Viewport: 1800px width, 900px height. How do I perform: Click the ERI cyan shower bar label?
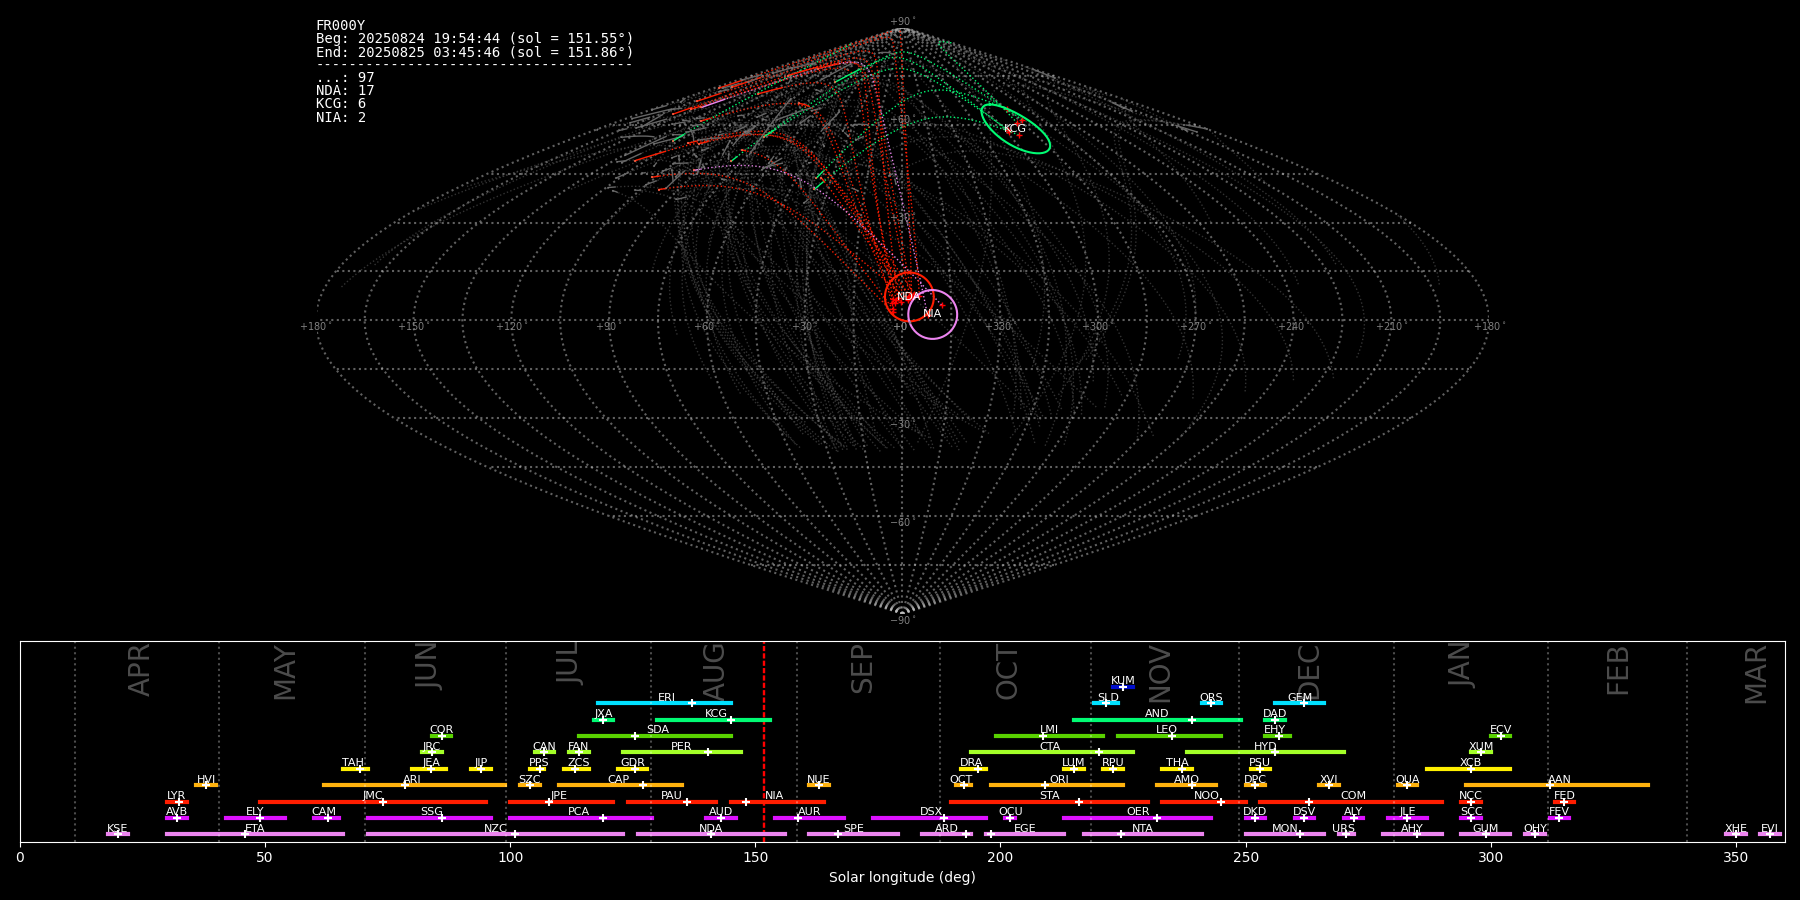[666, 698]
